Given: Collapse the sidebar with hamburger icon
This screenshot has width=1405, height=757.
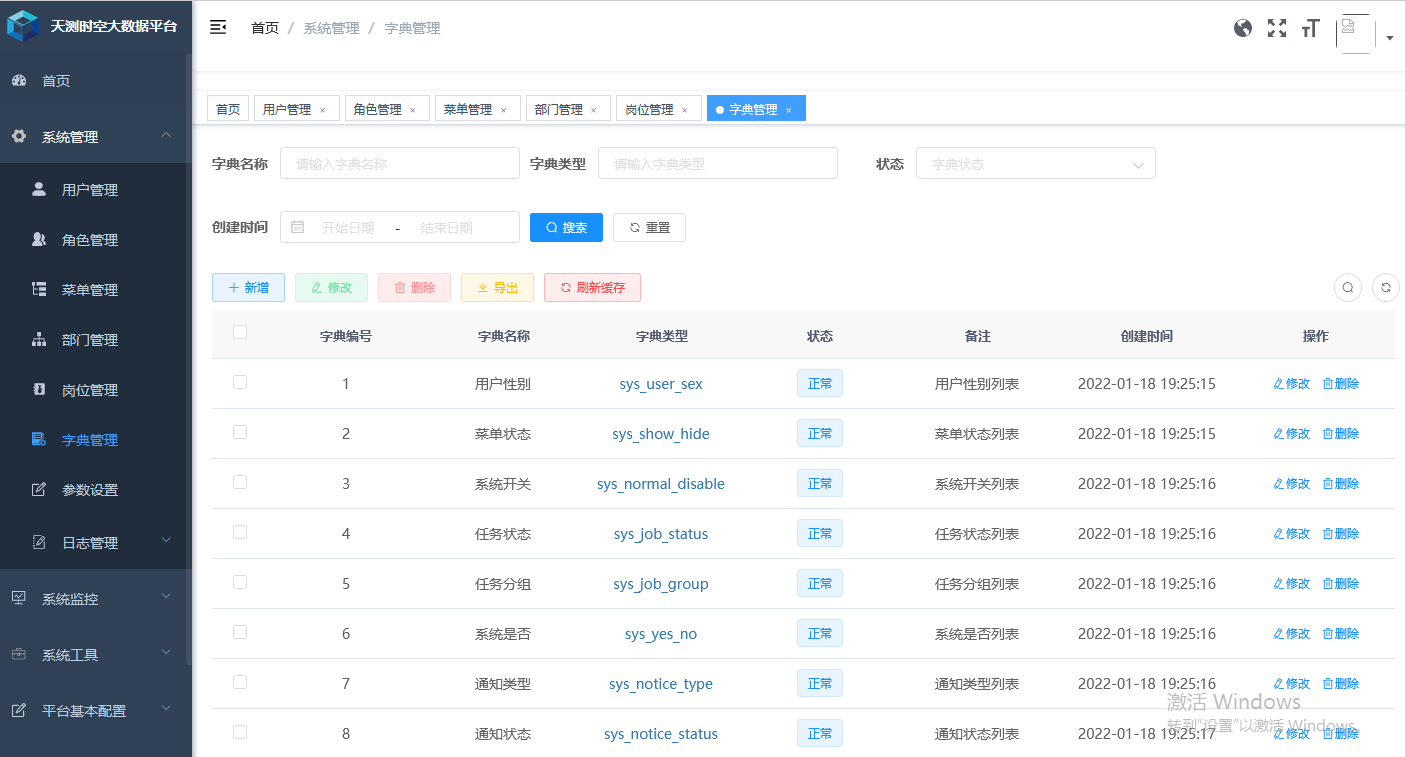Looking at the screenshot, I should 218,28.
